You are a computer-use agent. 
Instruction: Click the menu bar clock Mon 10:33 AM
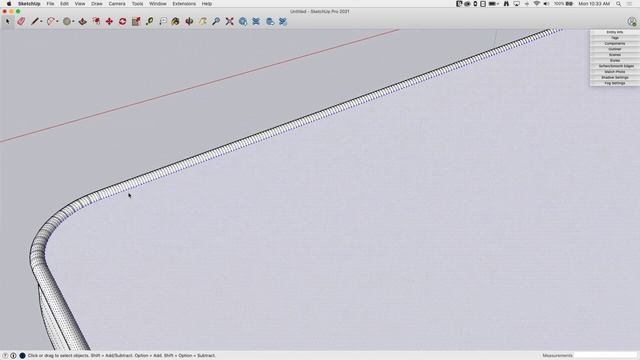pos(594,4)
